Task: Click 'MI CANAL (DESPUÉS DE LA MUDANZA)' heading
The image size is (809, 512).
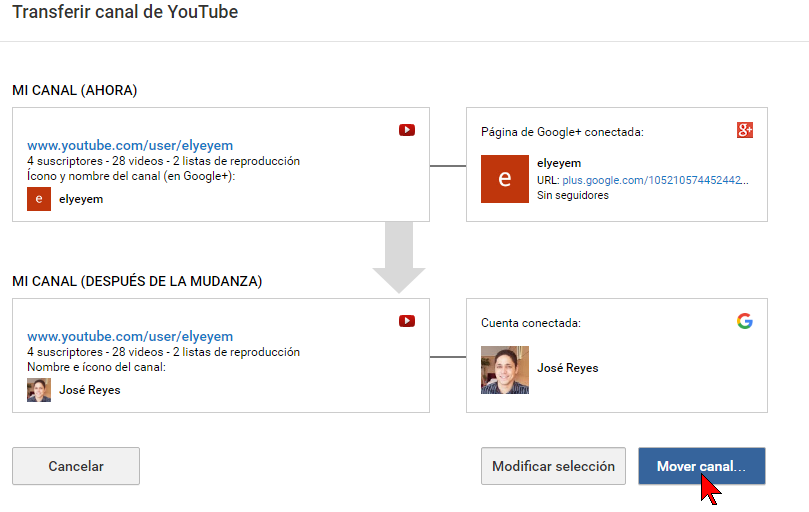Action: coord(137,281)
